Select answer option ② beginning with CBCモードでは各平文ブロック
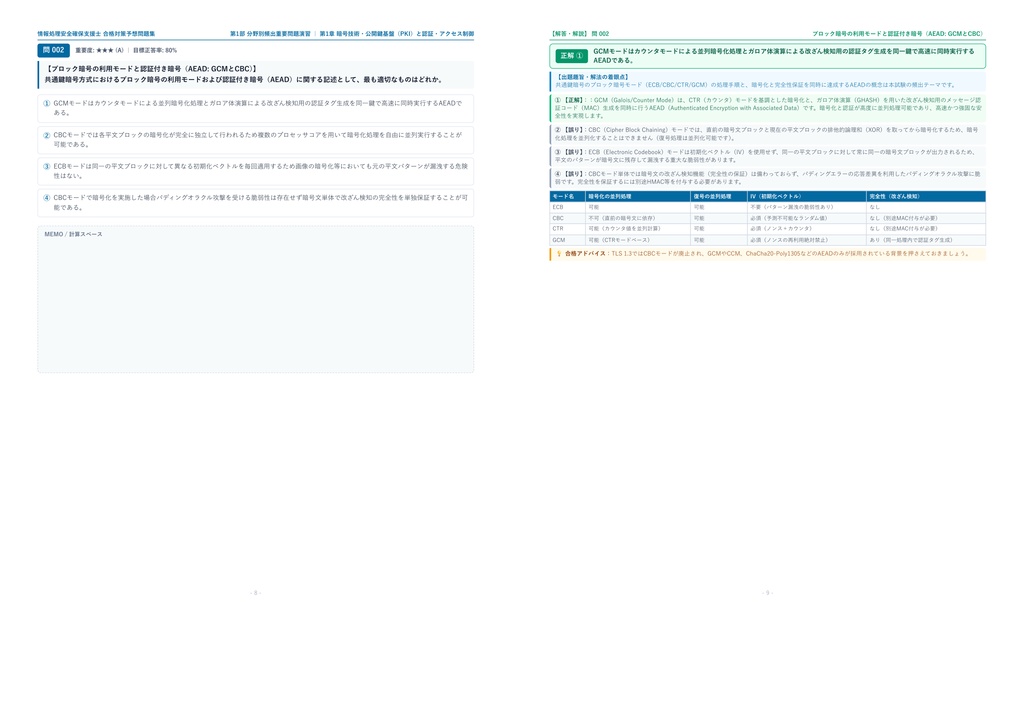Screen dimensions: 1024x724 click(256, 140)
